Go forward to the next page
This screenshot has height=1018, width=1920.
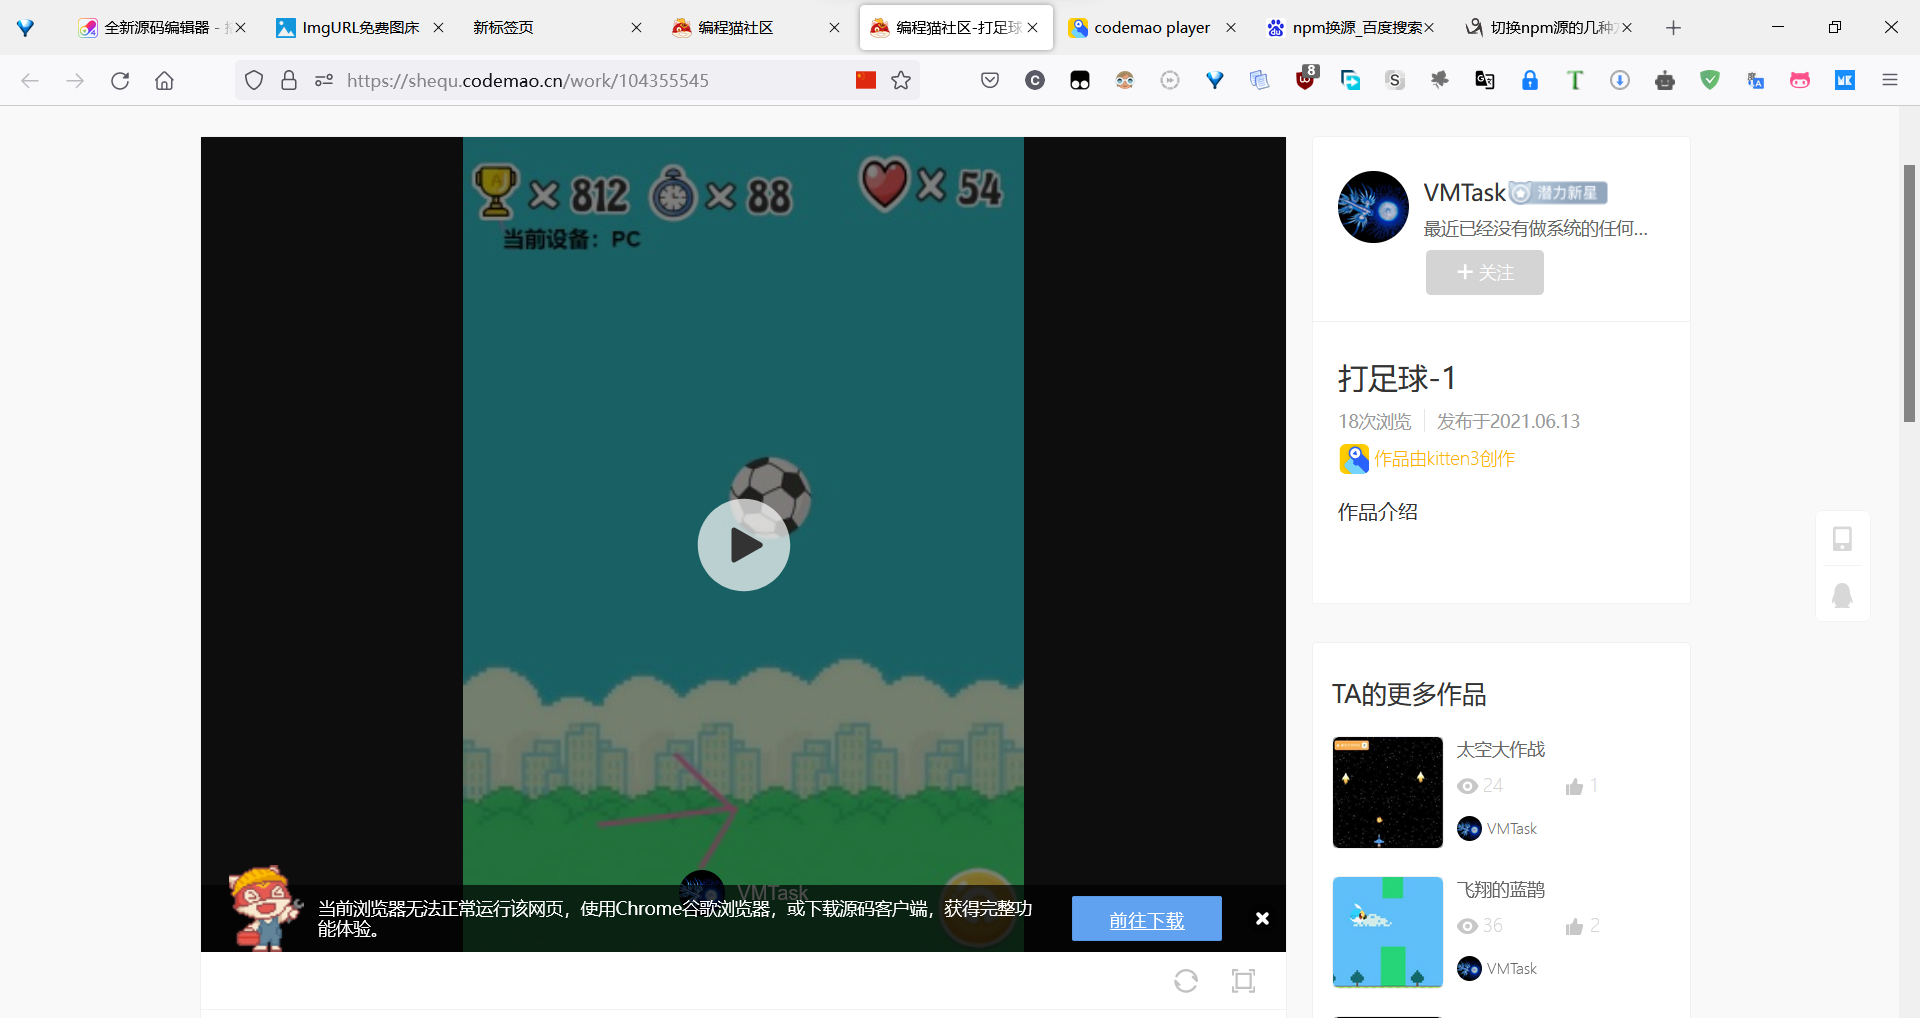[x=75, y=80]
